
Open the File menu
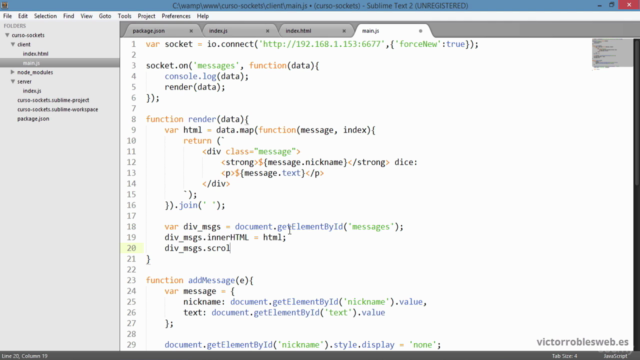[7, 16]
